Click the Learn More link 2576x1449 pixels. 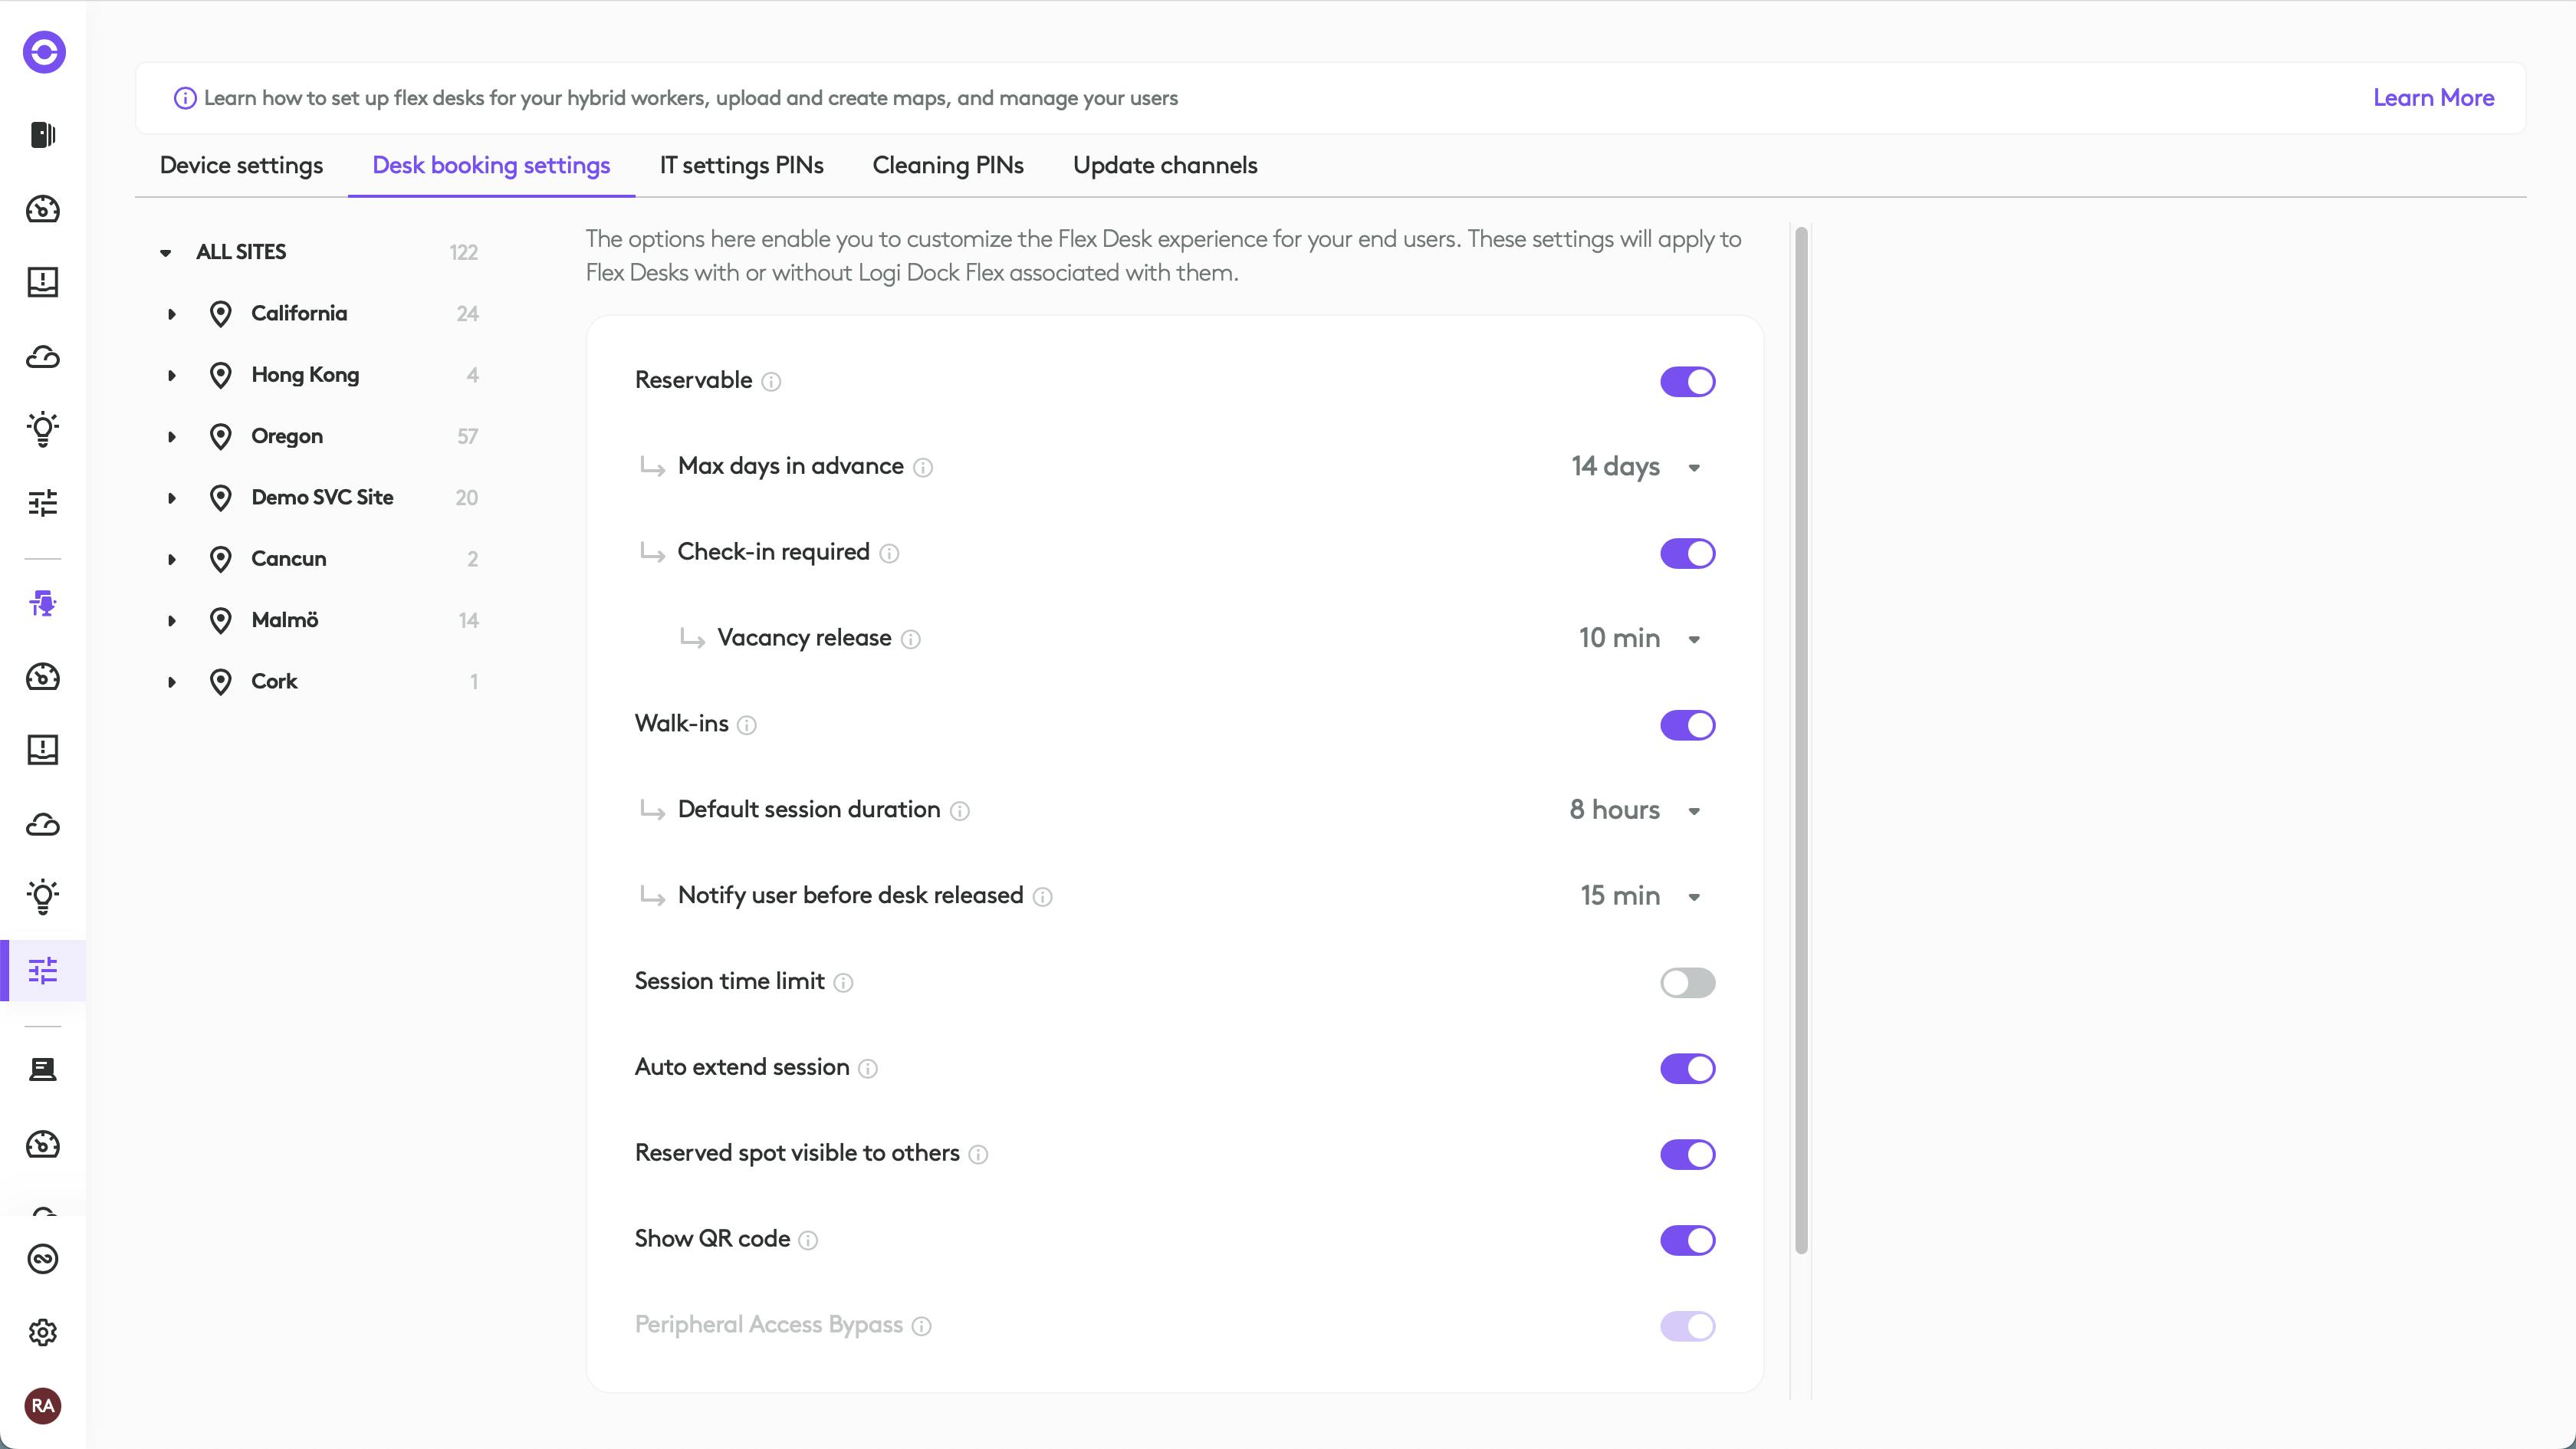click(2433, 98)
